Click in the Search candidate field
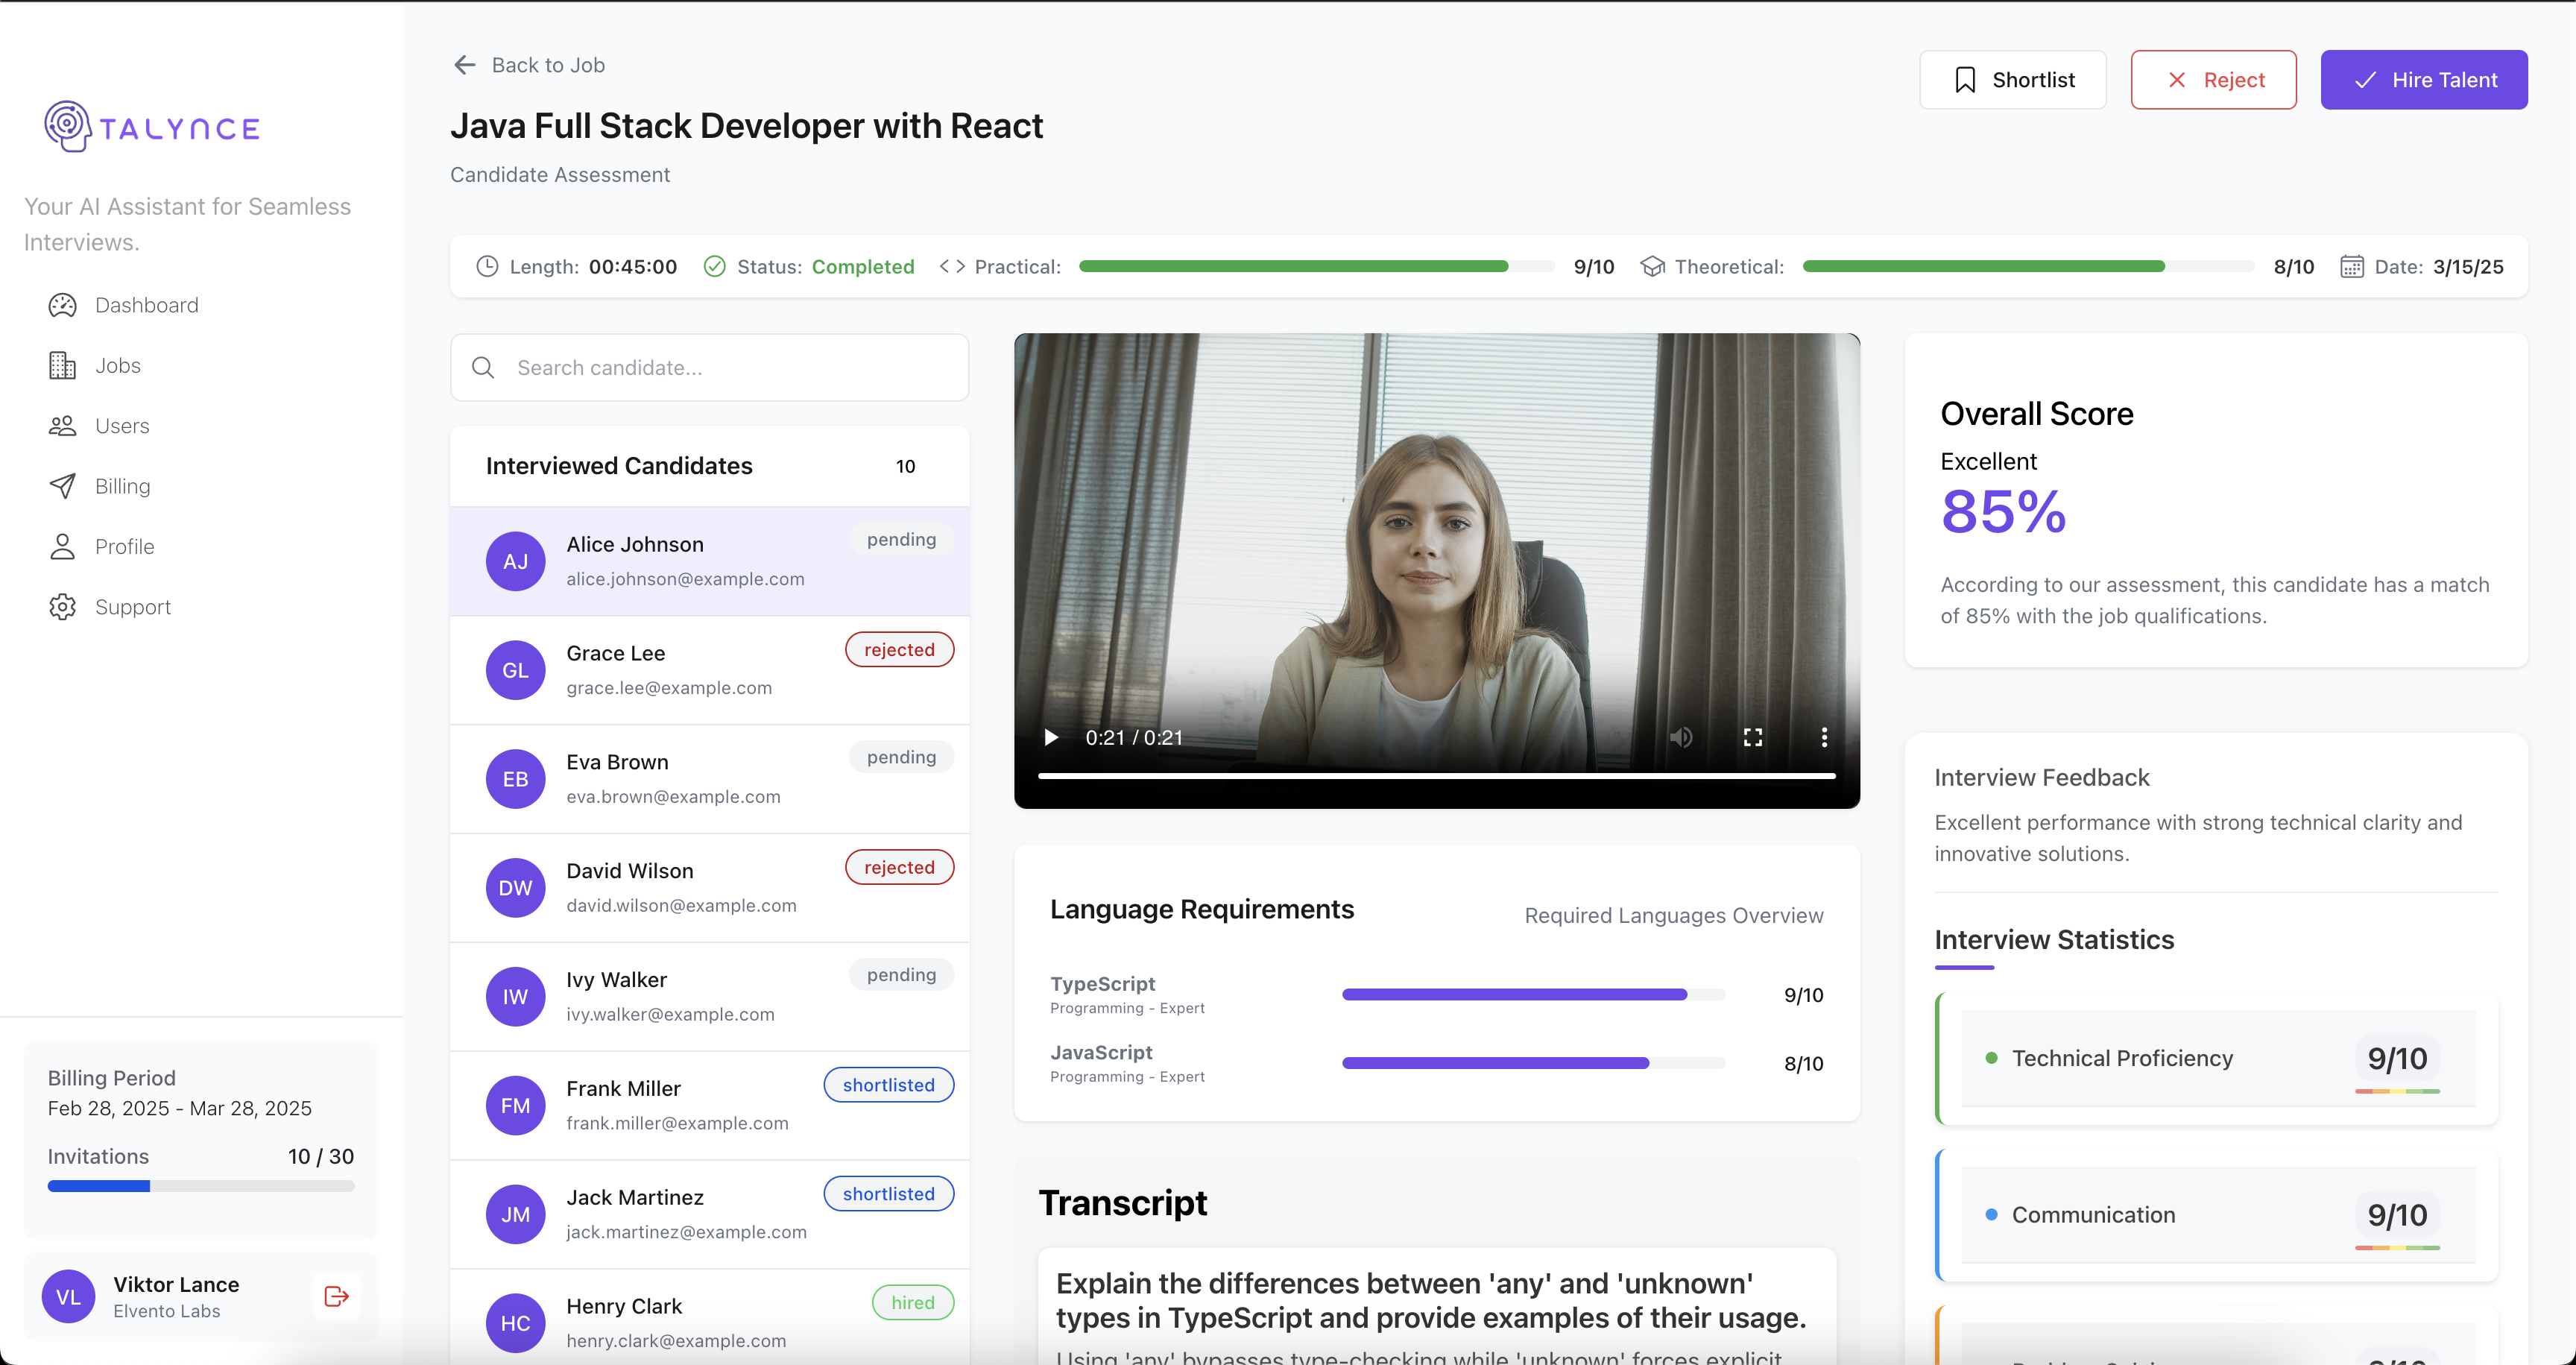 pyautogui.click(x=730, y=368)
